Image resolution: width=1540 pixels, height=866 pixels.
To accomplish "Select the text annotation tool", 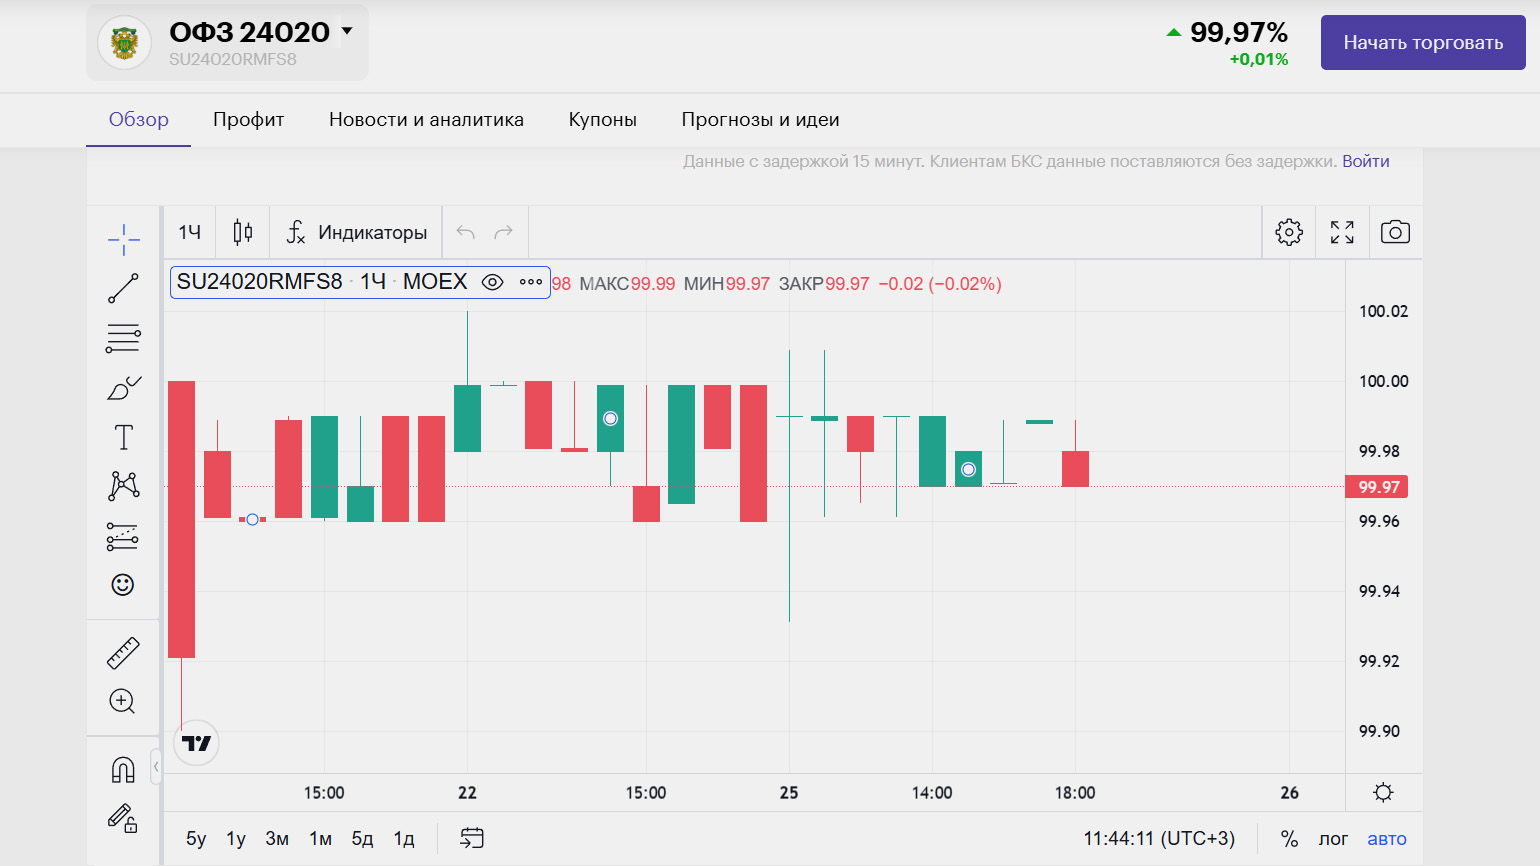I will click(x=123, y=437).
